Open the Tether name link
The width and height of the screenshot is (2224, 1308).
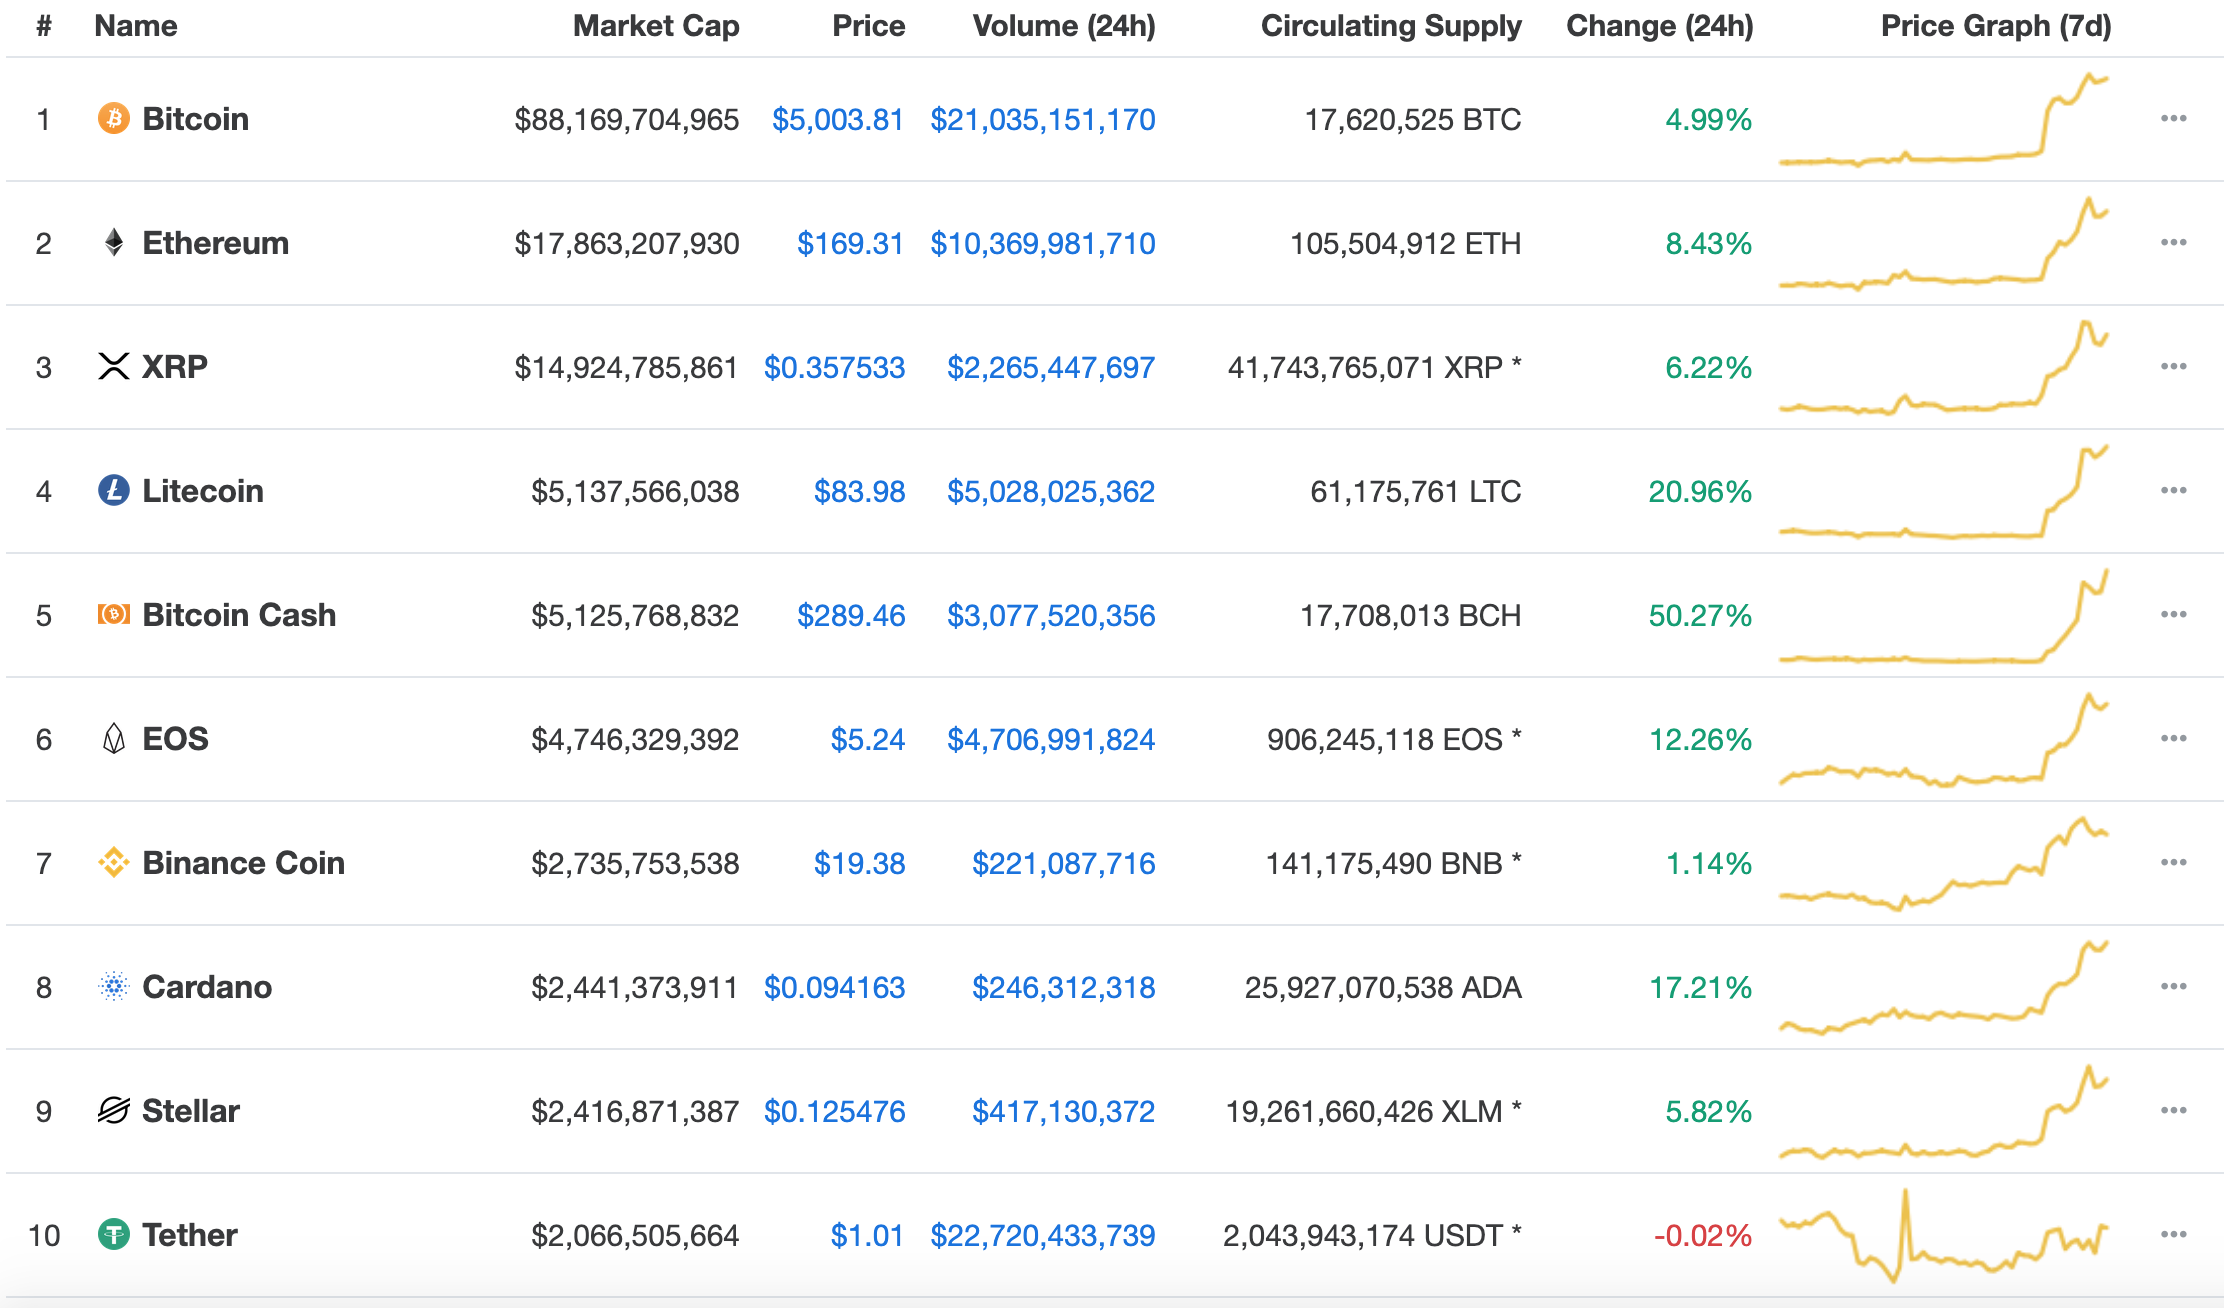190,1235
